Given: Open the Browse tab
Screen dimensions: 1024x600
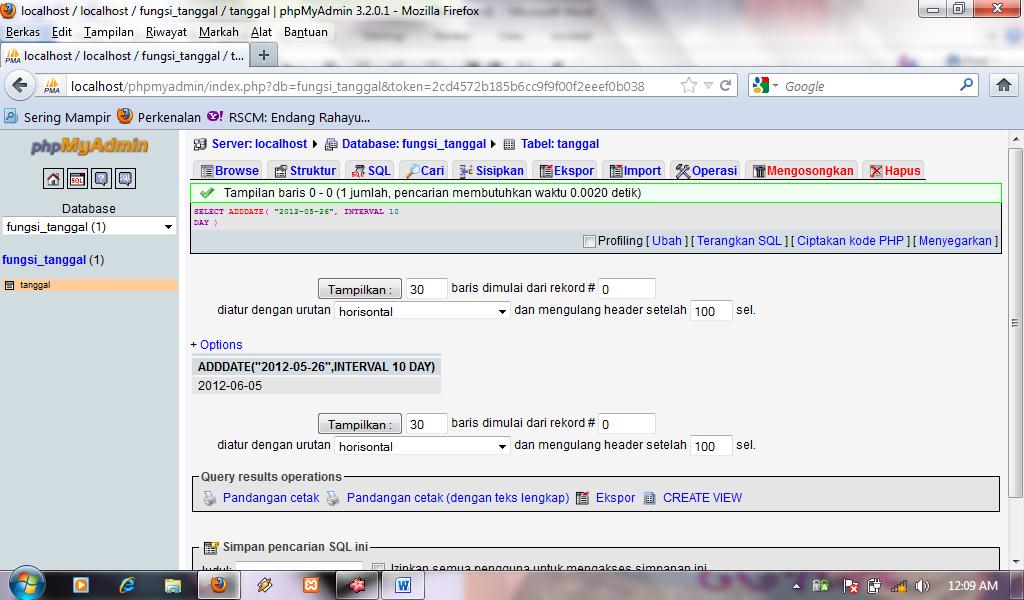Looking at the screenshot, I should pos(230,171).
